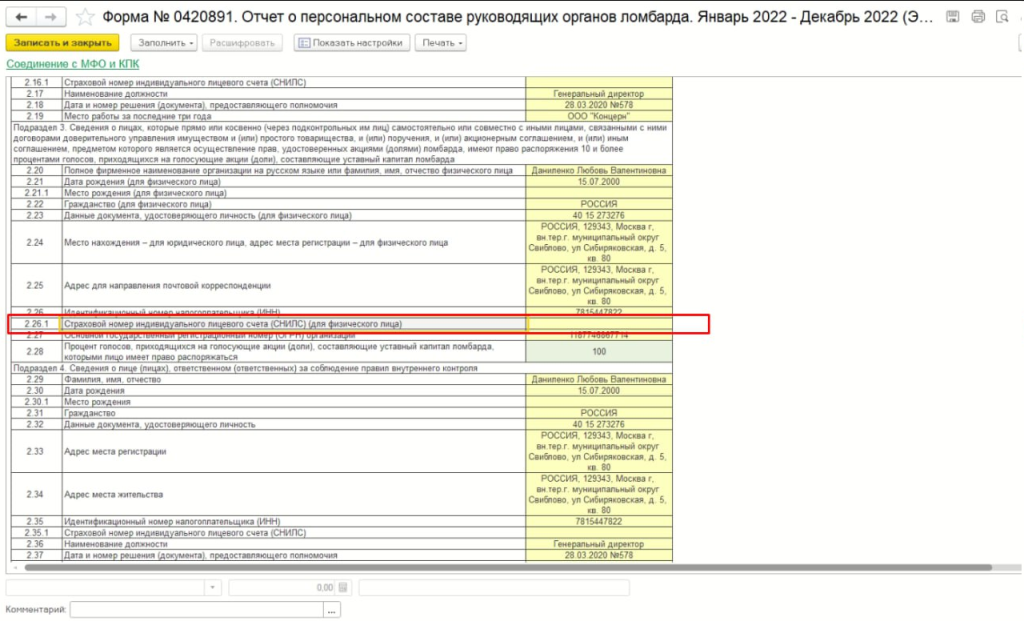Click the save diskette icon in the title bar
Image resolution: width=1024 pixels, height=621 pixels.
point(951,17)
